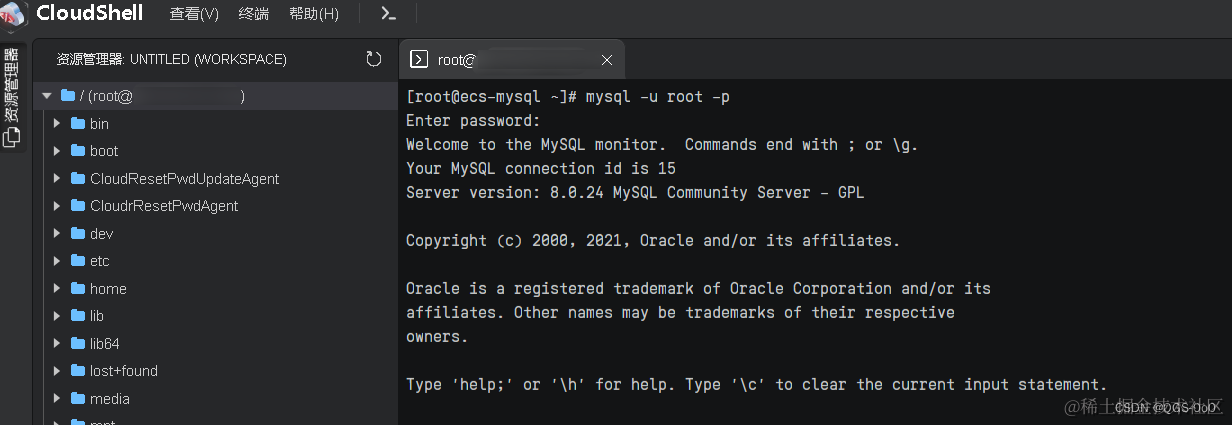Screen dimensions: 1232x425
Task: Select the boot folder icon
Action: point(77,151)
